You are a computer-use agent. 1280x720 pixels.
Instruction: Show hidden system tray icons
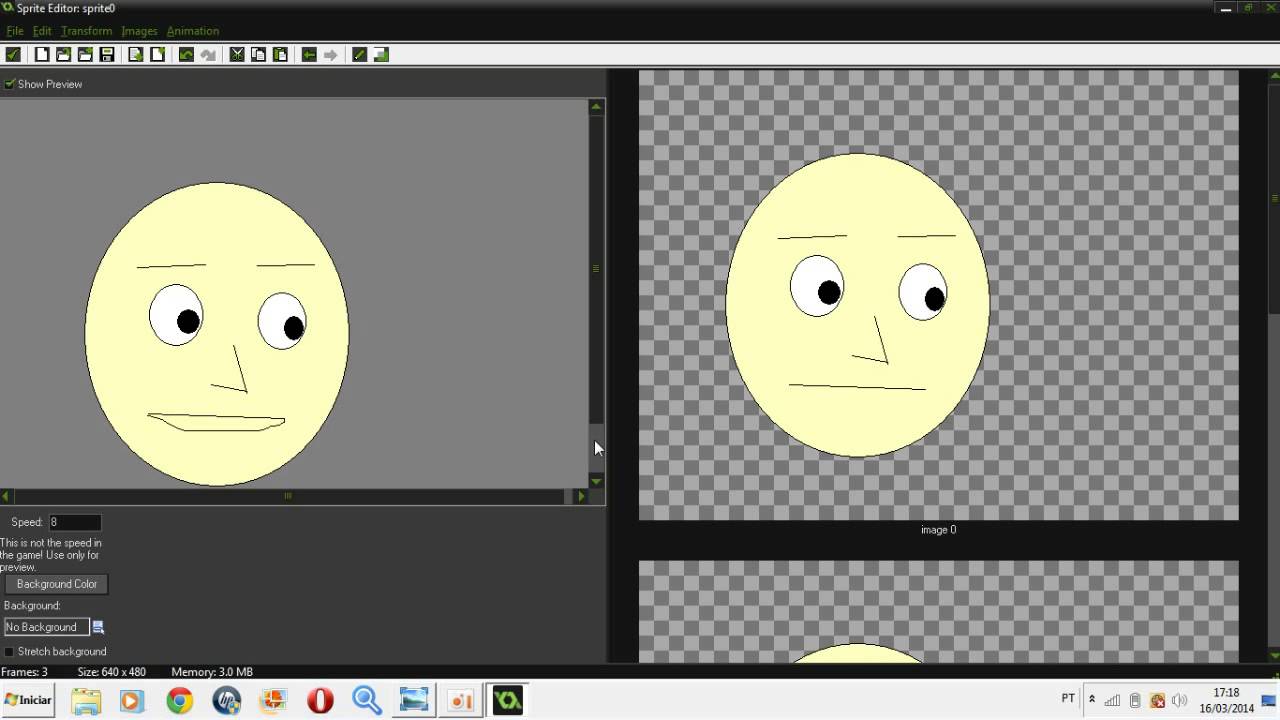[x=1091, y=699]
